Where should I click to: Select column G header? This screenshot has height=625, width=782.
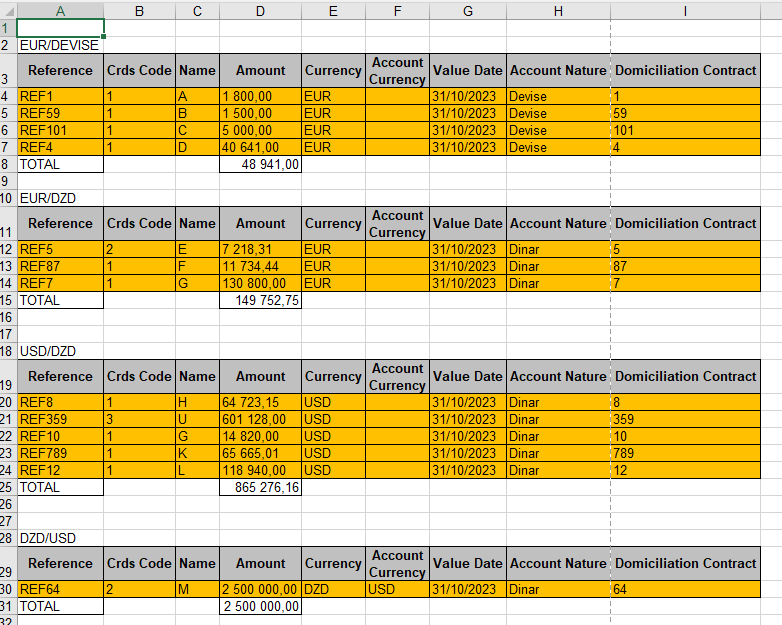tap(468, 11)
